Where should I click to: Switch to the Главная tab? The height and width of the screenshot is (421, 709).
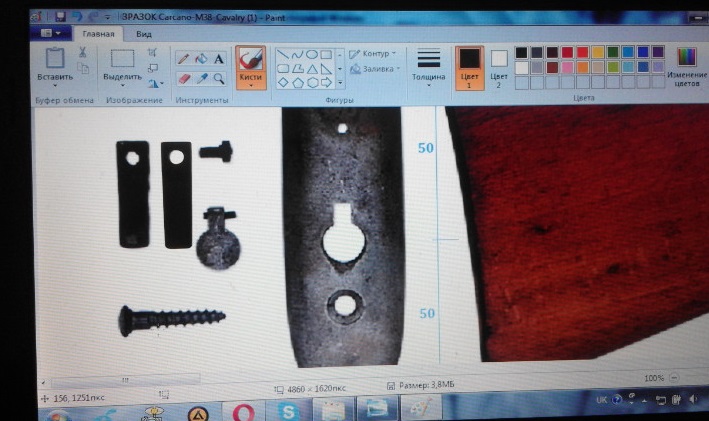point(98,34)
